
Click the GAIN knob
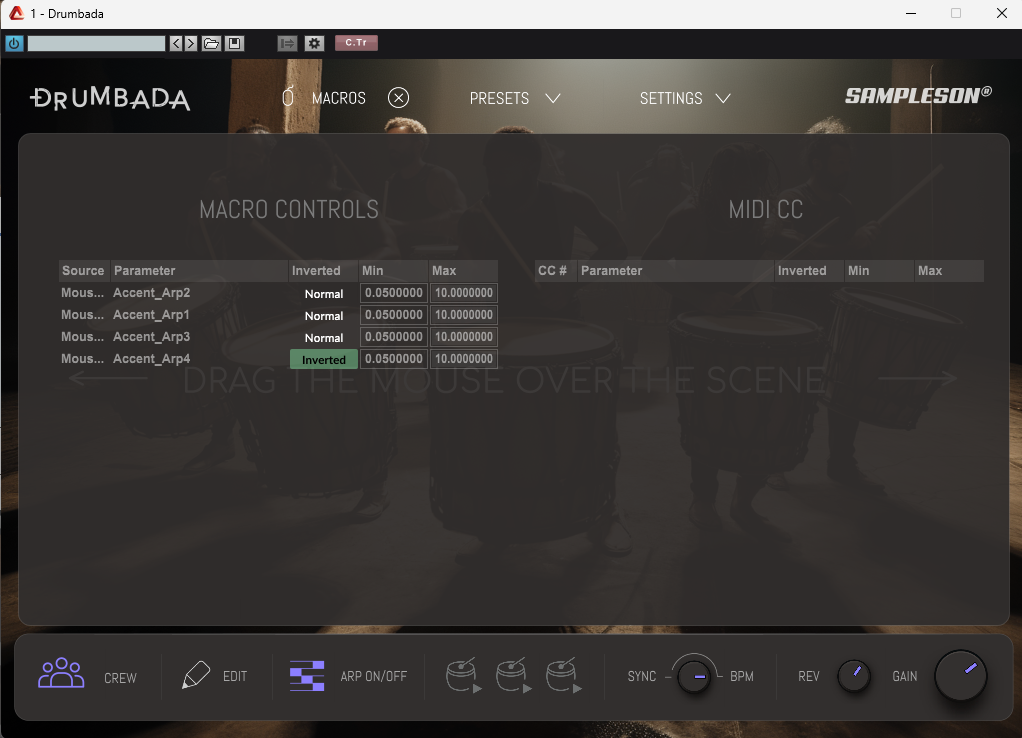[961, 675]
